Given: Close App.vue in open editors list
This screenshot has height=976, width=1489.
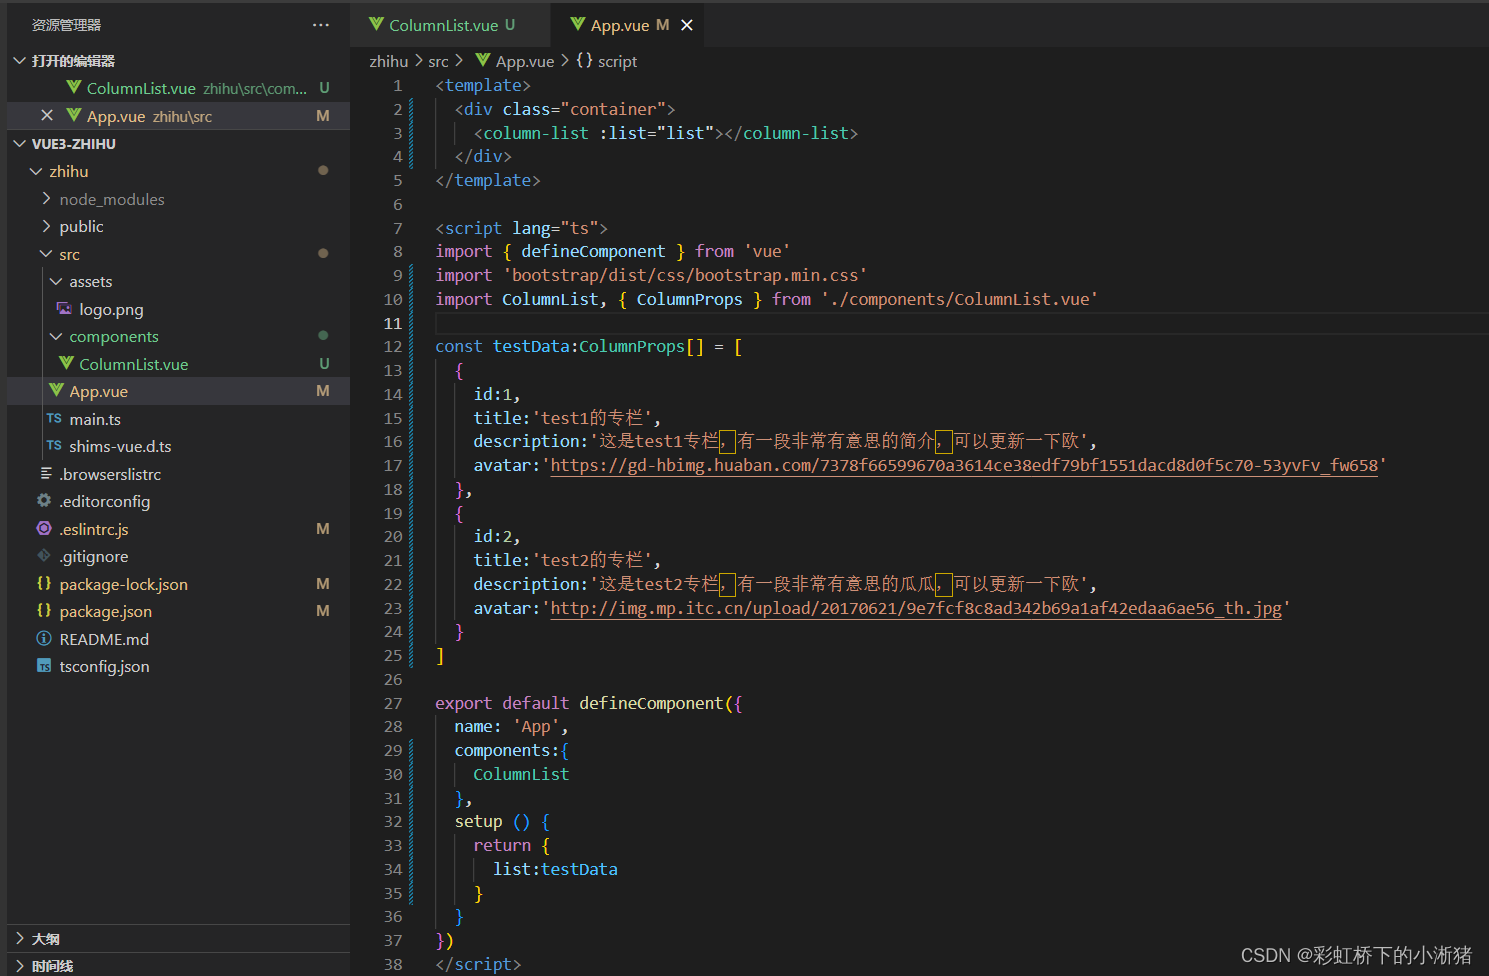Looking at the screenshot, I should pos(47,115).
